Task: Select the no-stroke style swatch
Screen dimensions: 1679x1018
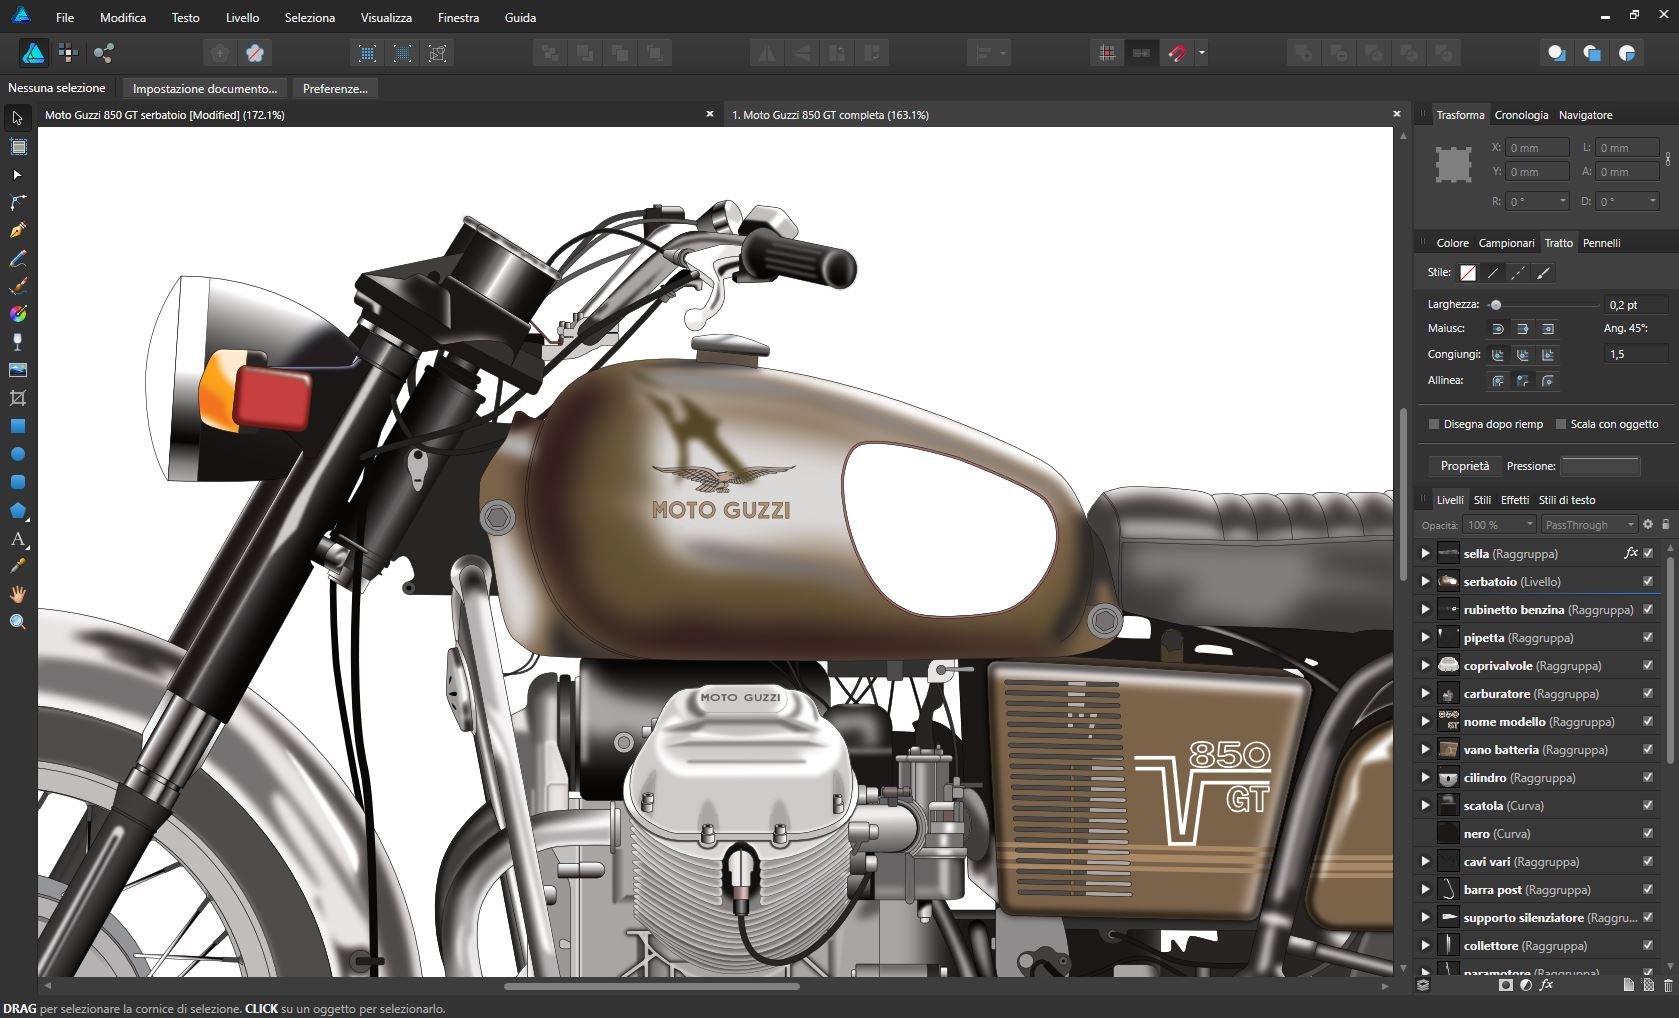Action: coord(1468,273)
